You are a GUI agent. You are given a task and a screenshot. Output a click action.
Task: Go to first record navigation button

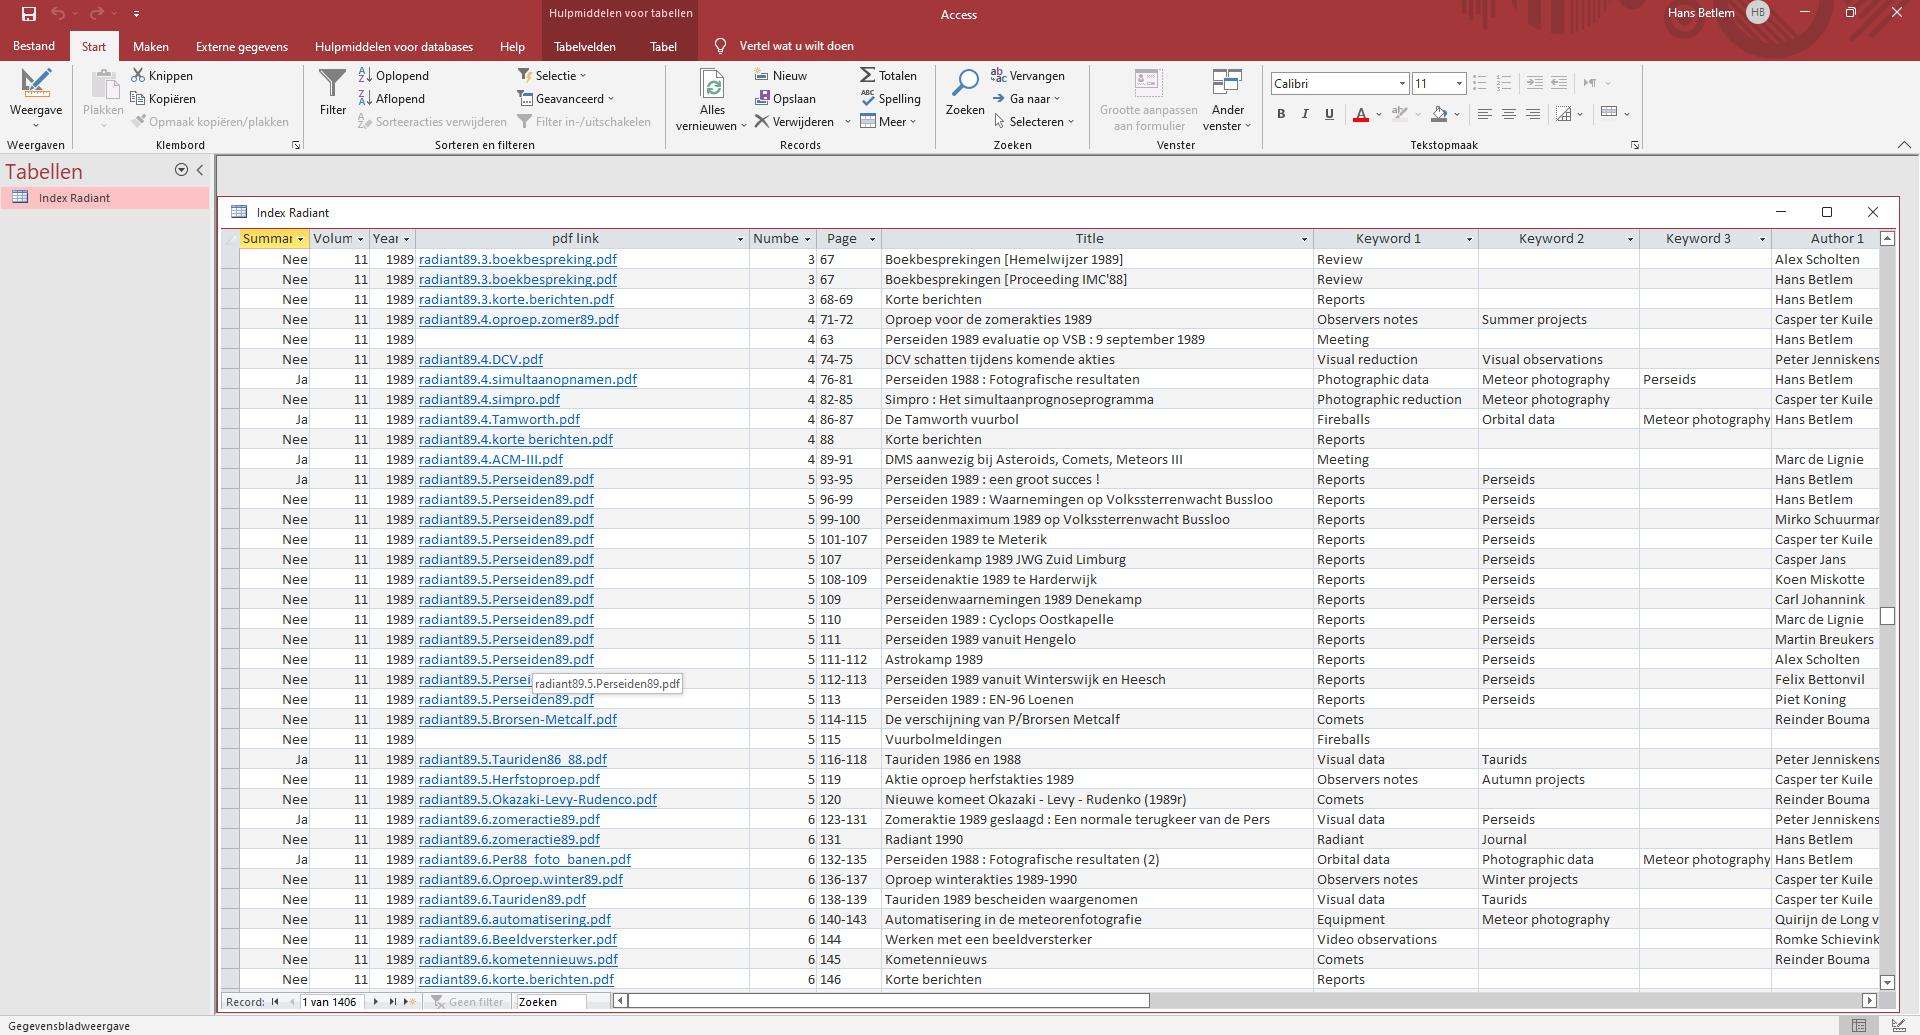pyautogui.click(x=275, y=1001)
